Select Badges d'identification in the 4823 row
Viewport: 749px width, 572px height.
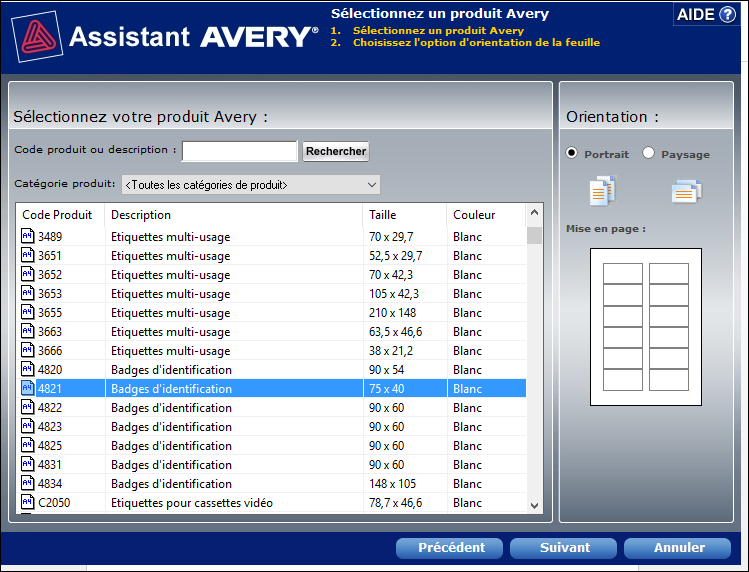(171, 427)
